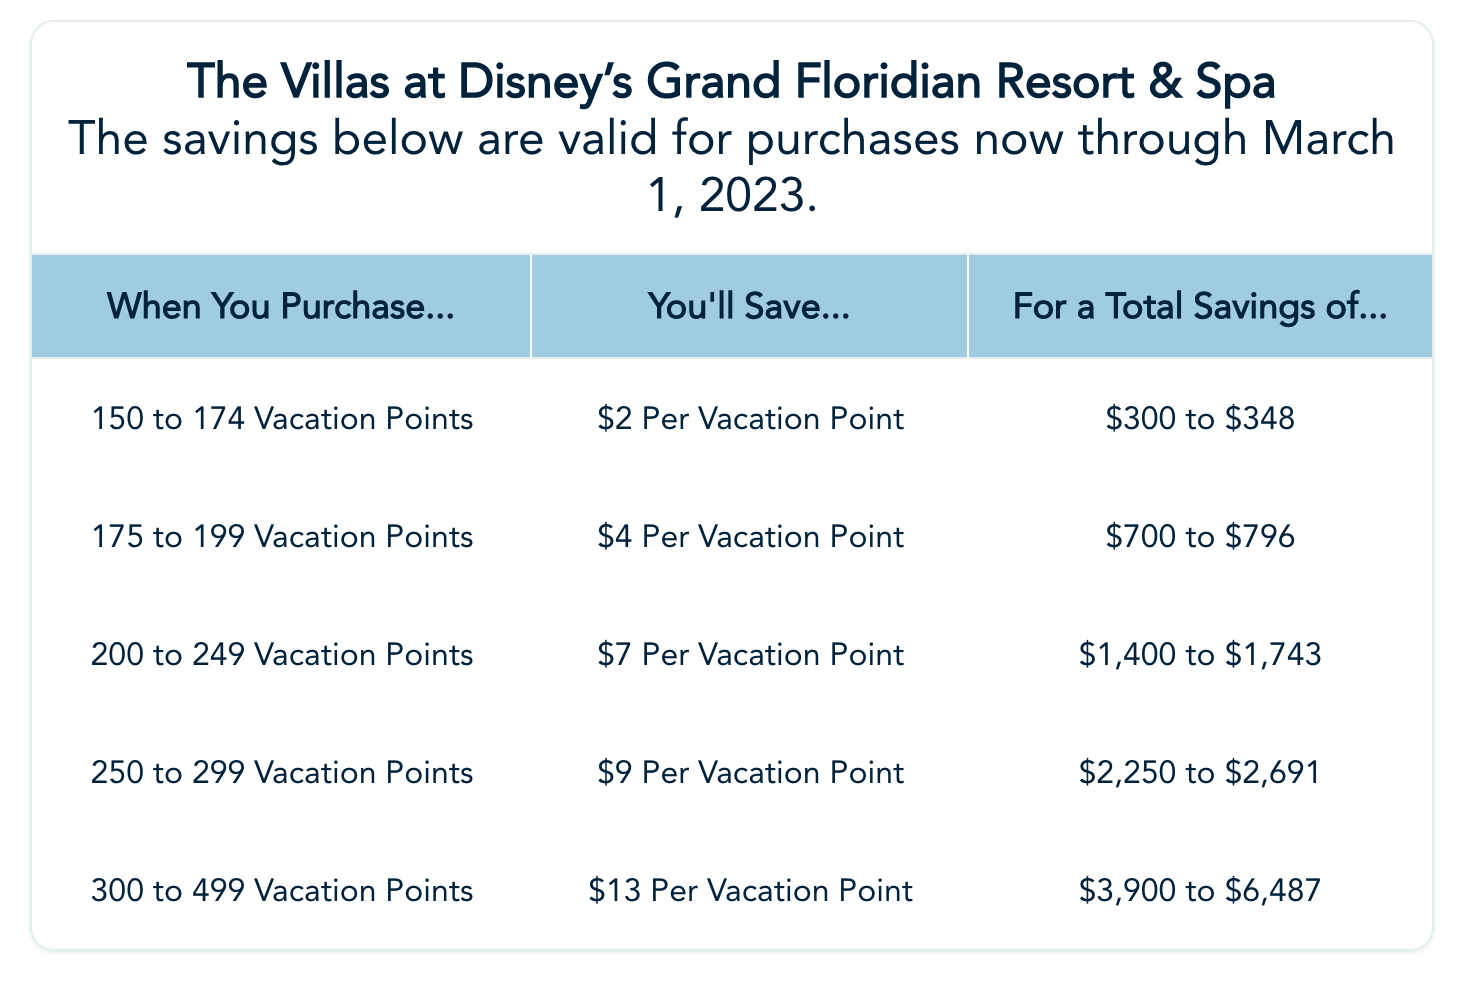Viewport: 1464px width, 986px height.
Task: Select the 300 to 499 Vacation Points cell
Action: tap(282, 891)
